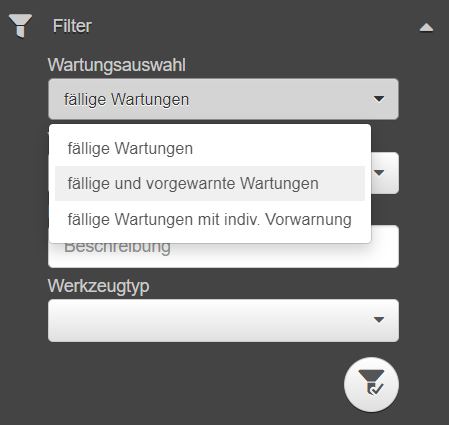This screenshot has width=449, height=425.
Task: Select 'fällige Wartungen mit indiv. Vorwarnung'
Action: pyautogui.click(x=210, y=219)
